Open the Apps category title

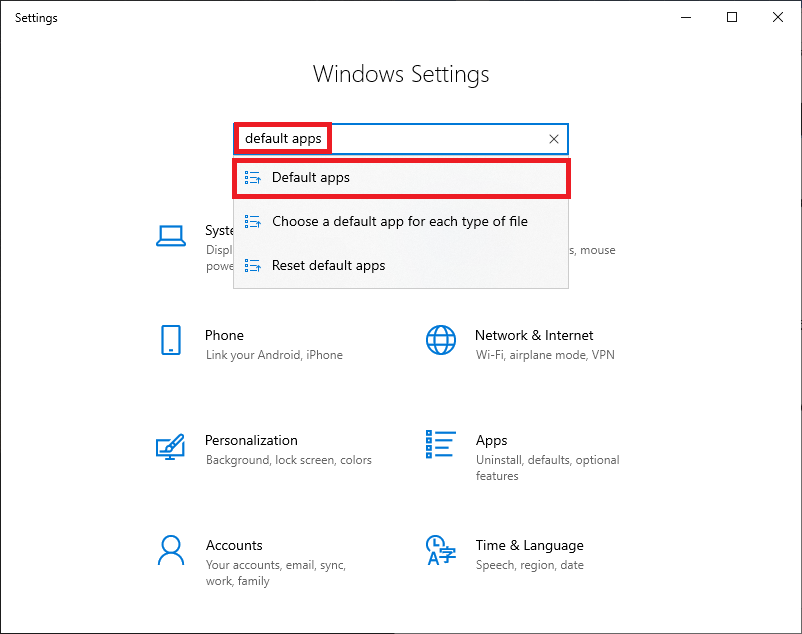(x=492, y=441)
